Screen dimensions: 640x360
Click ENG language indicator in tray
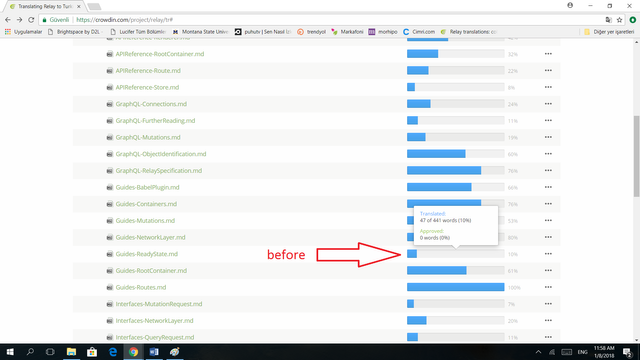[x=582, y=352]
